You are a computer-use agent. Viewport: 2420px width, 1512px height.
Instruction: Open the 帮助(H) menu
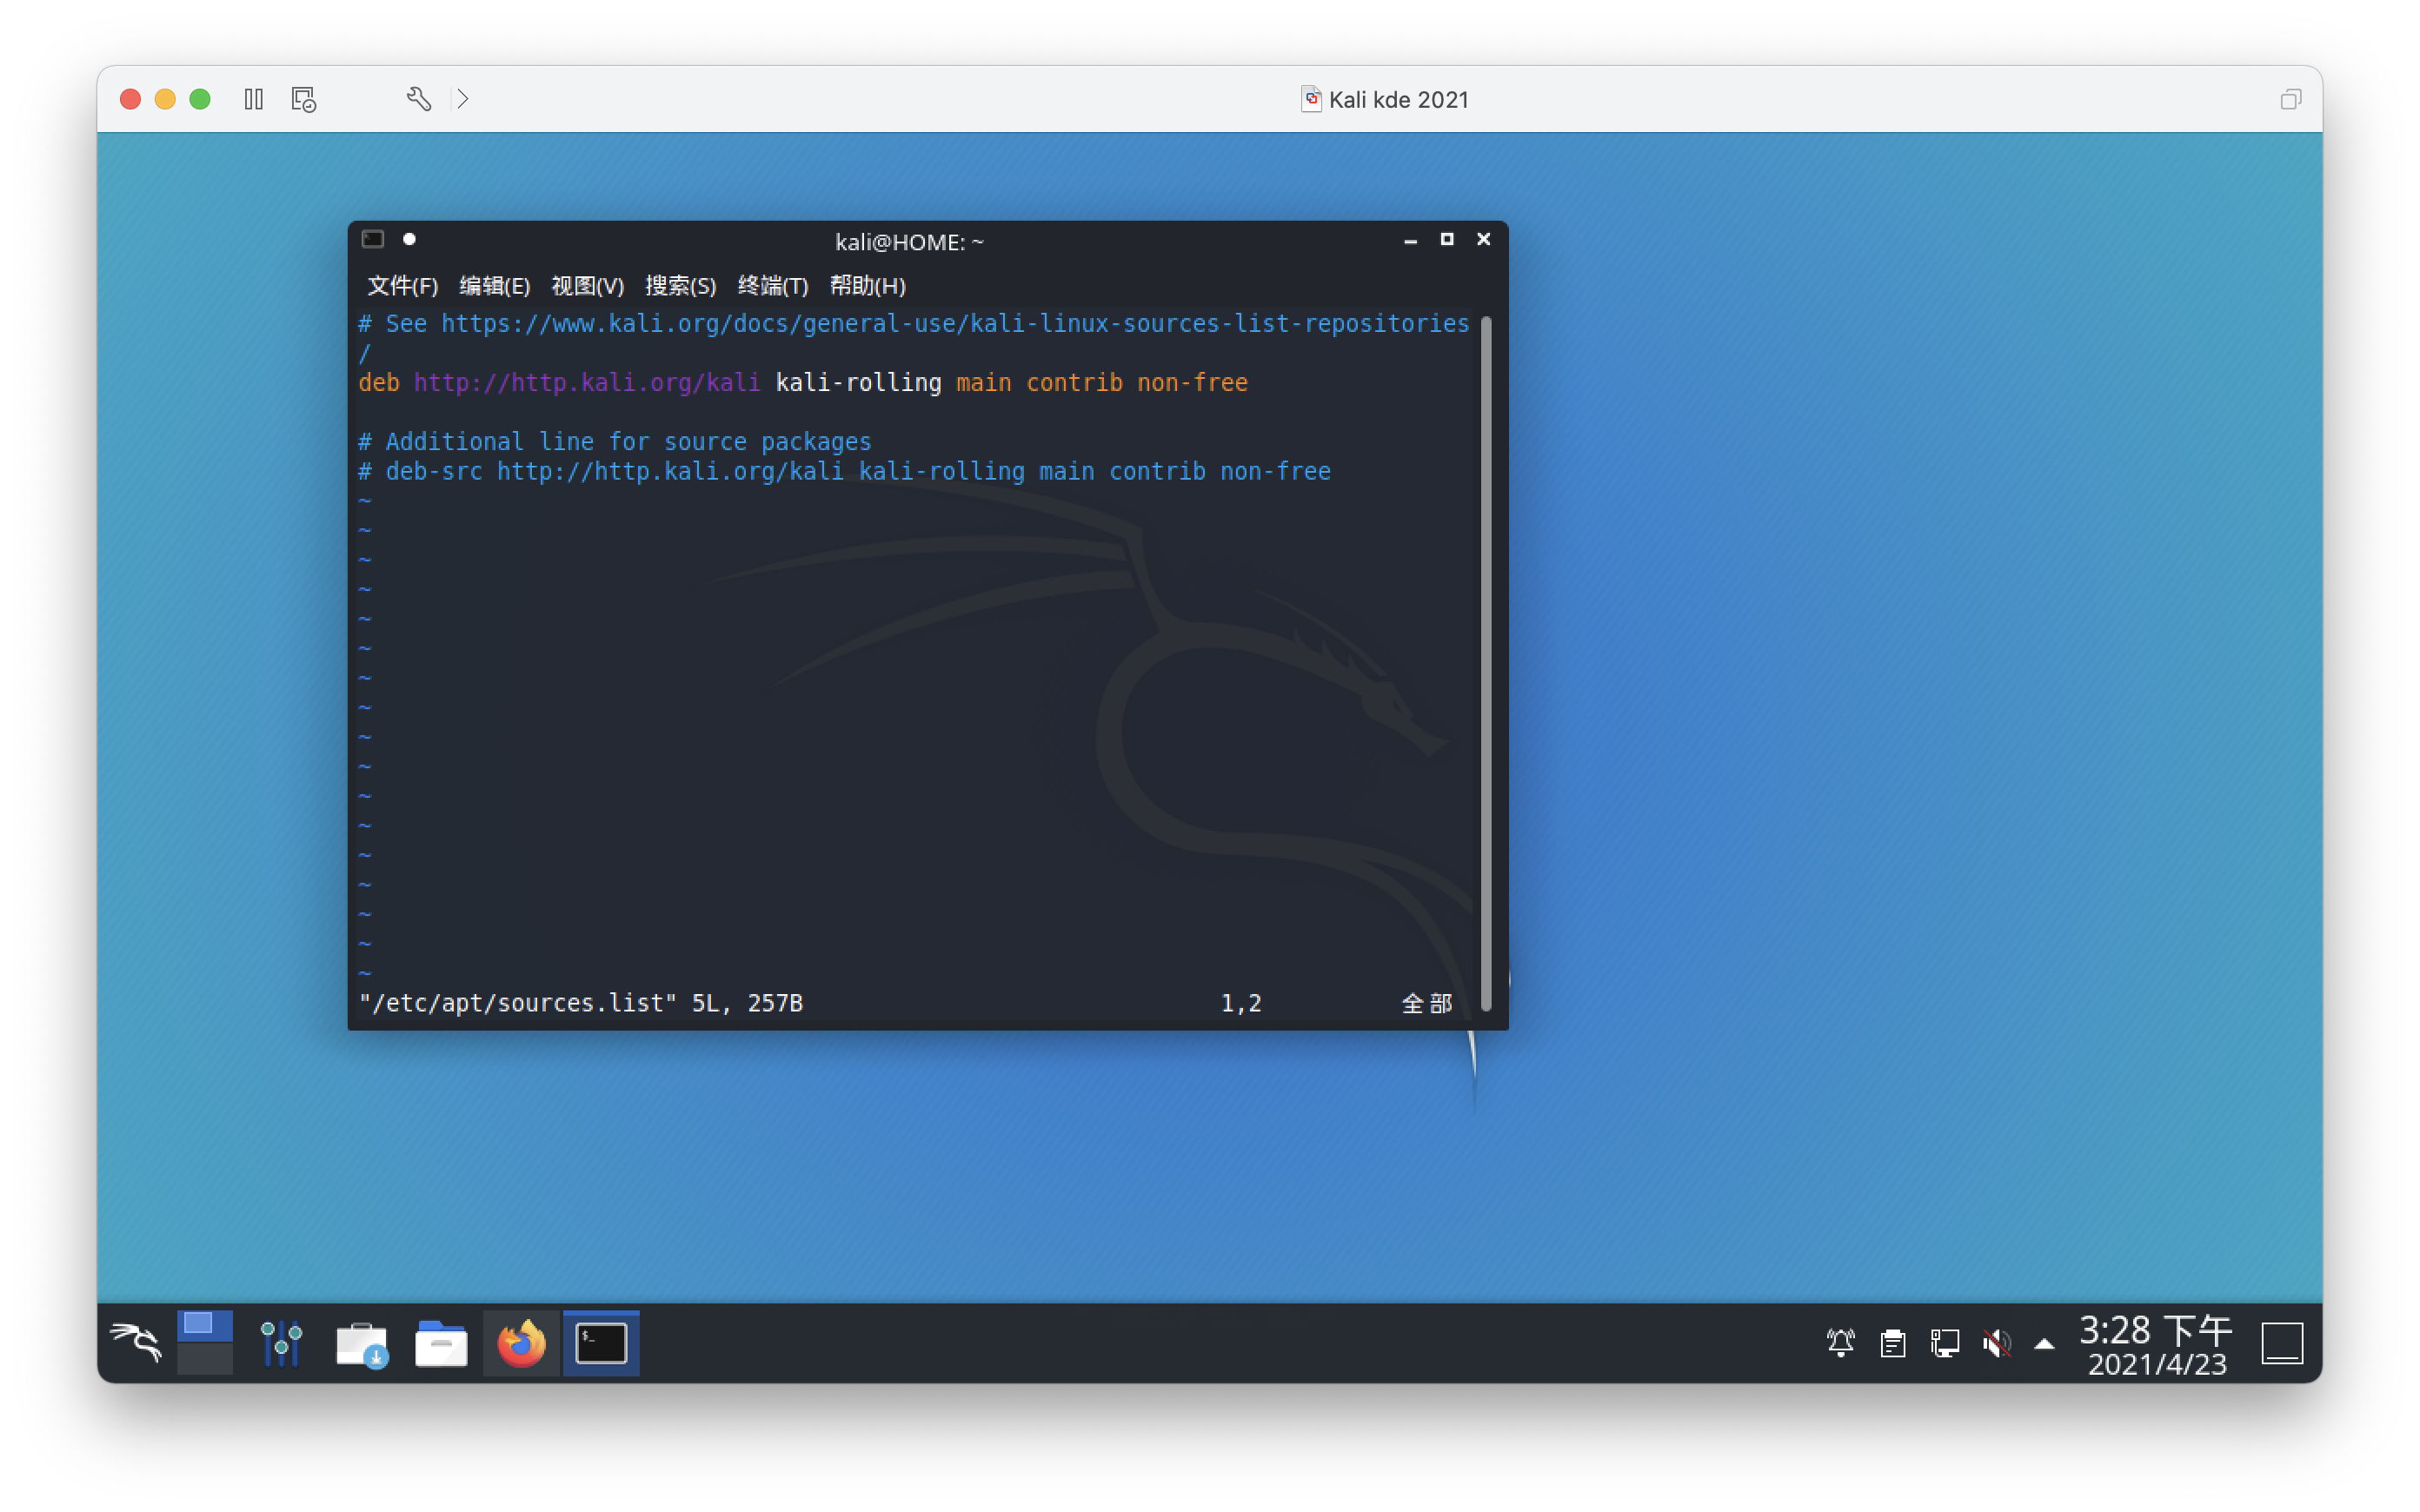click(867, 286)
